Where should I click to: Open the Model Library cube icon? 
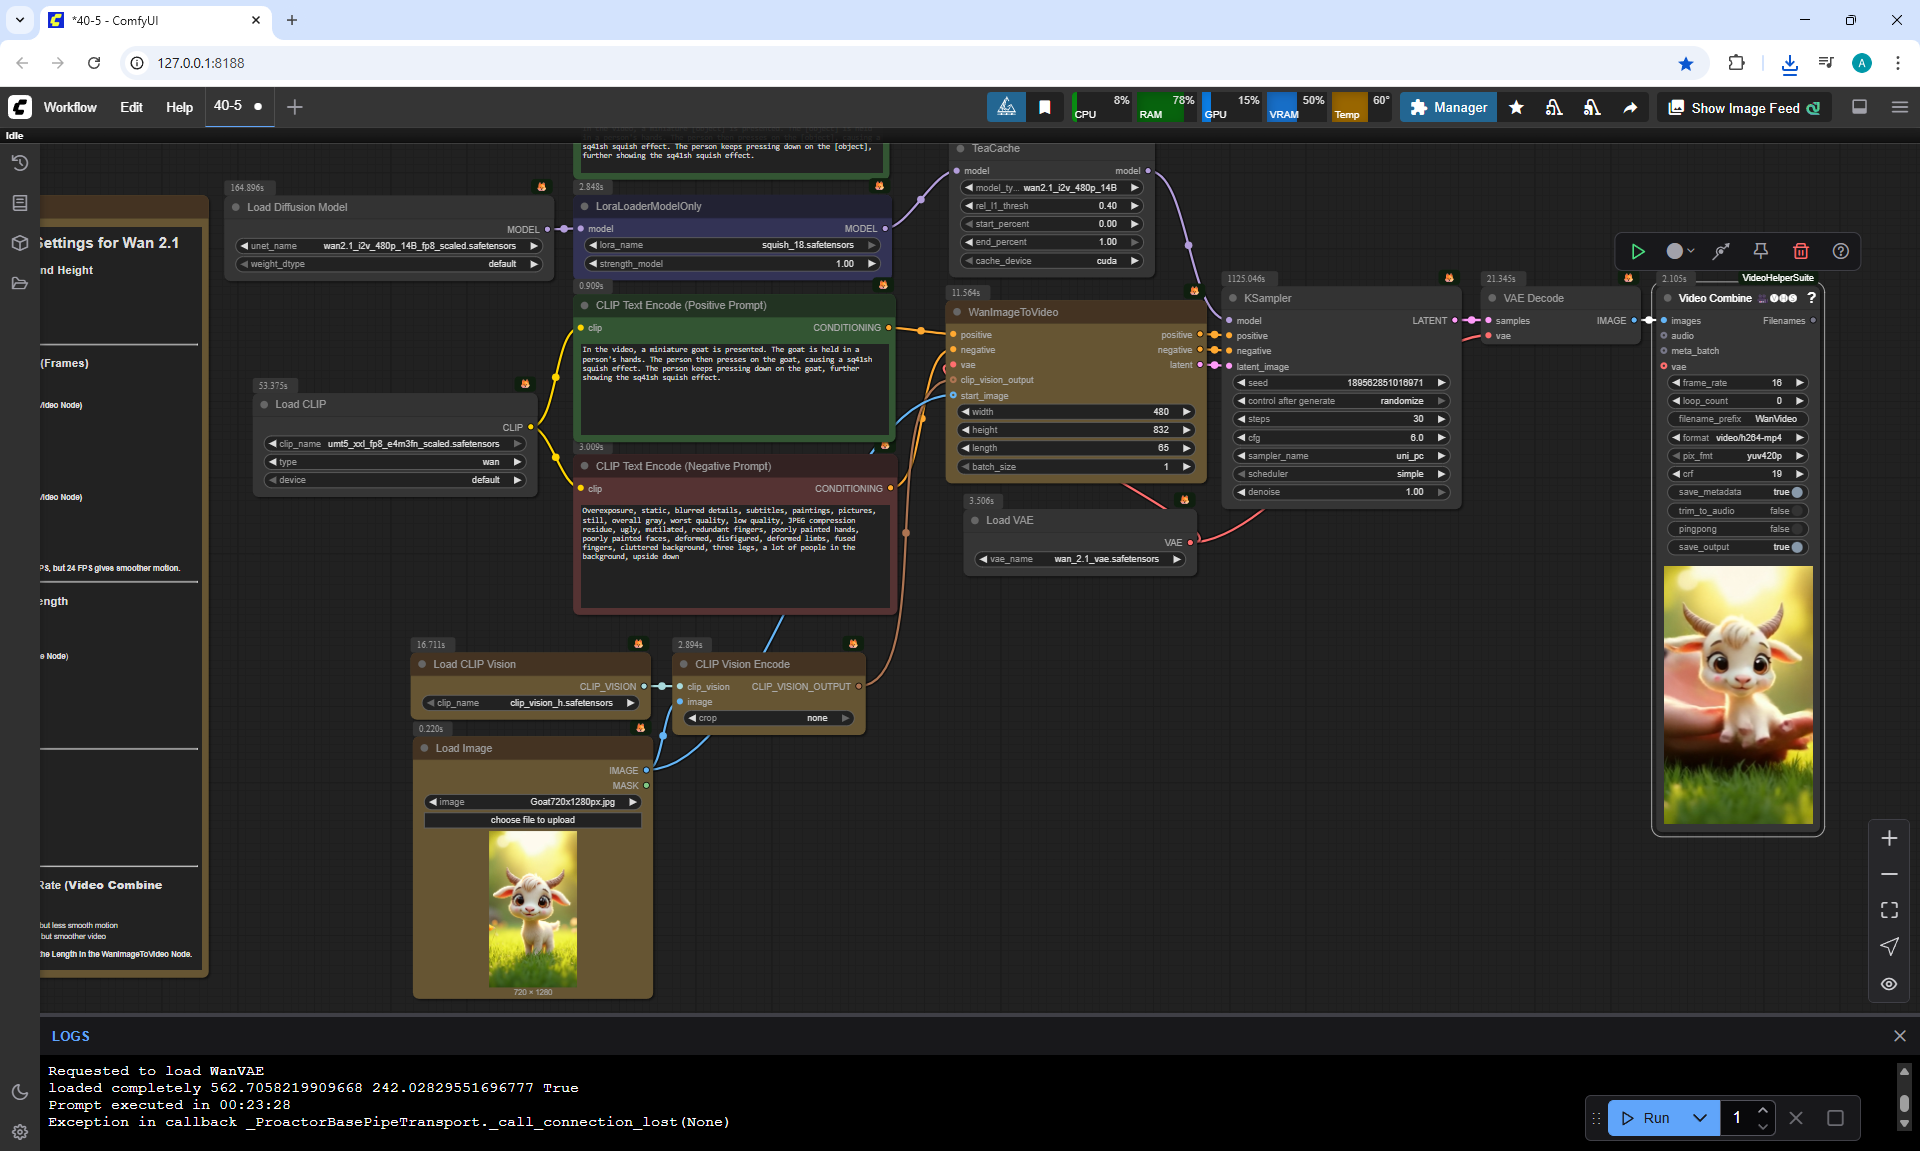(x=19, y=243)
